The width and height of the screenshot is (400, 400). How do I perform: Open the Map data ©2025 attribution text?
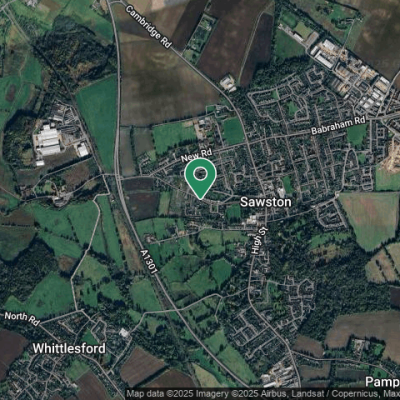pyautogui.click(x=163, y=394)
